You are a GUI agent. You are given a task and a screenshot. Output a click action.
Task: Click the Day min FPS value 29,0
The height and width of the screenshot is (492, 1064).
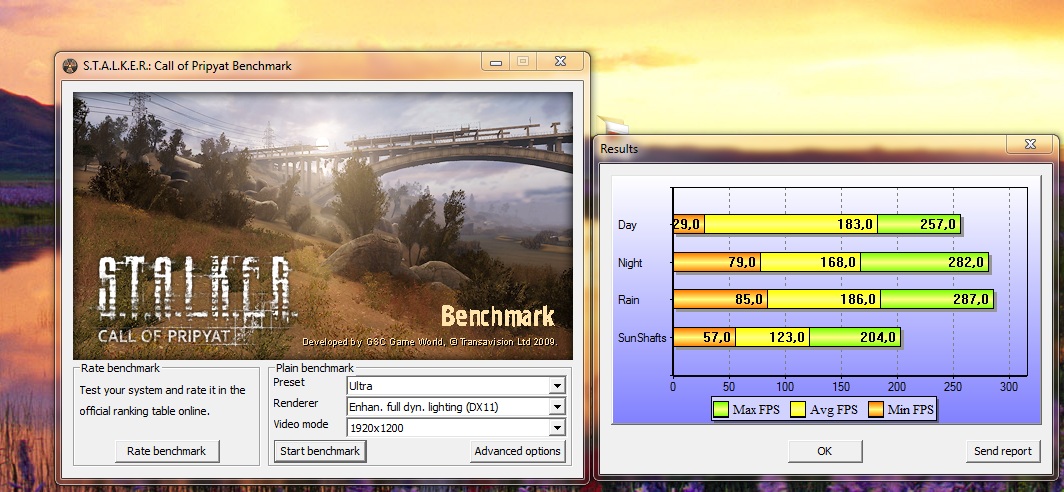(687, 225)
